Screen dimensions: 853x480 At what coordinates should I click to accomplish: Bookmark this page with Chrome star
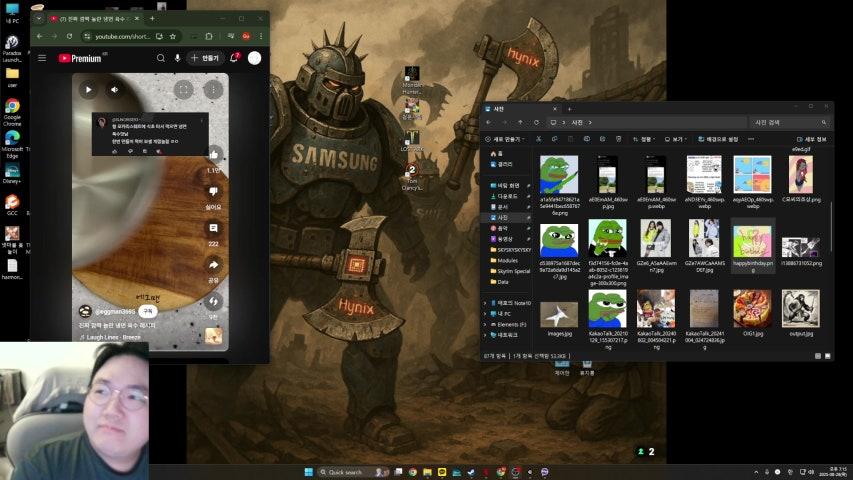(x=172, y=36)
